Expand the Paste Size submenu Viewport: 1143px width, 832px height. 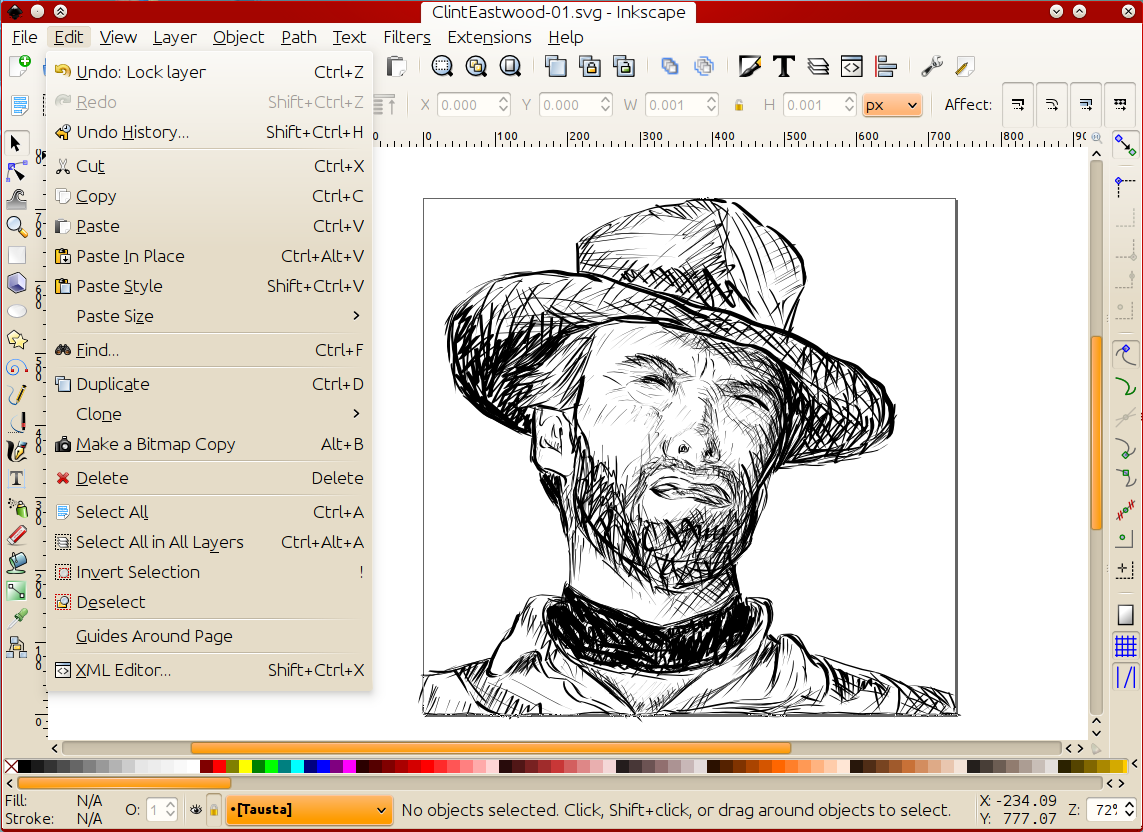point(209,316)
